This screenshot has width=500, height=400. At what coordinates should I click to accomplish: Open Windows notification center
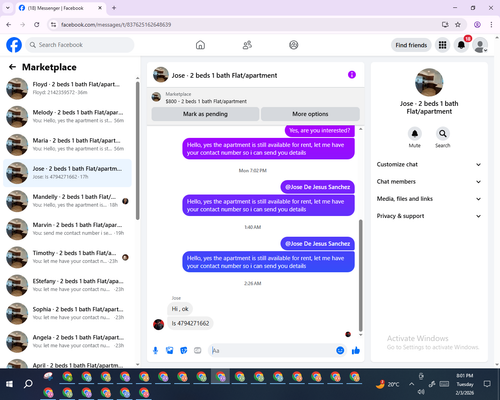(x=487, y=384)
